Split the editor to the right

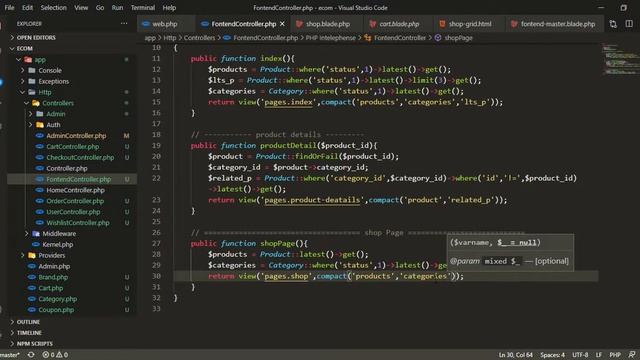tap(629, 24)
